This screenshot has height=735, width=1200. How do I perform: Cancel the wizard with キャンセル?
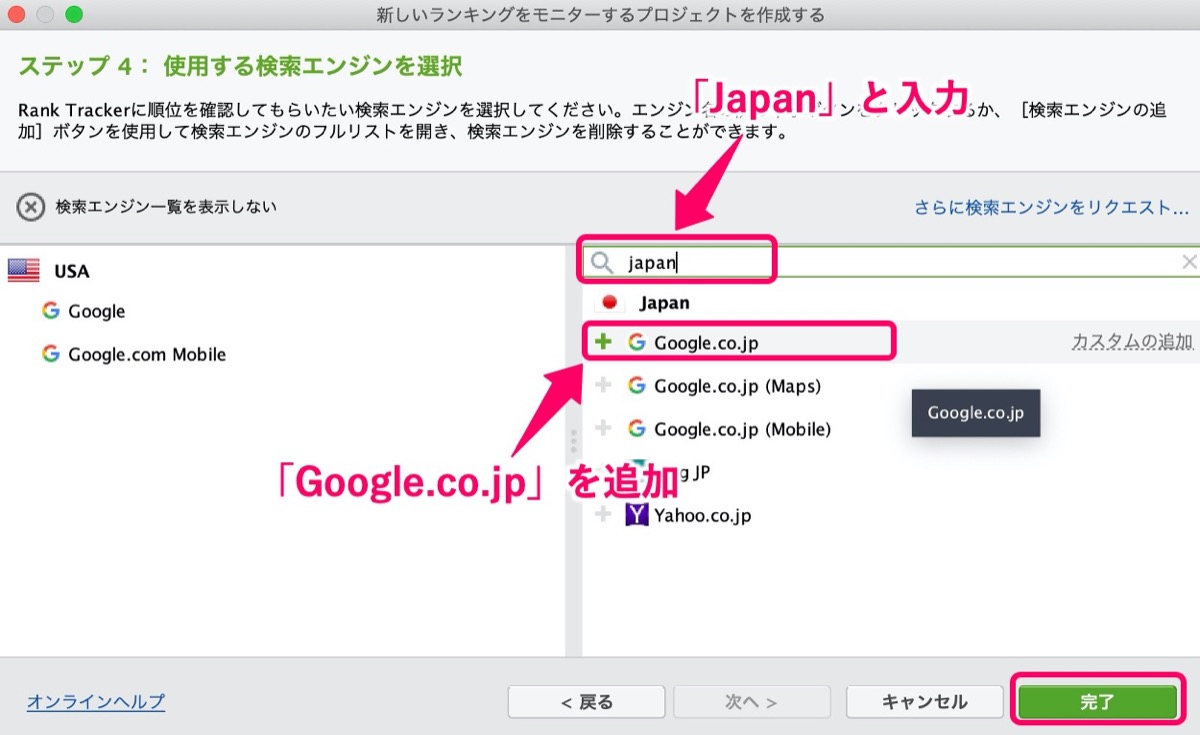924,702
